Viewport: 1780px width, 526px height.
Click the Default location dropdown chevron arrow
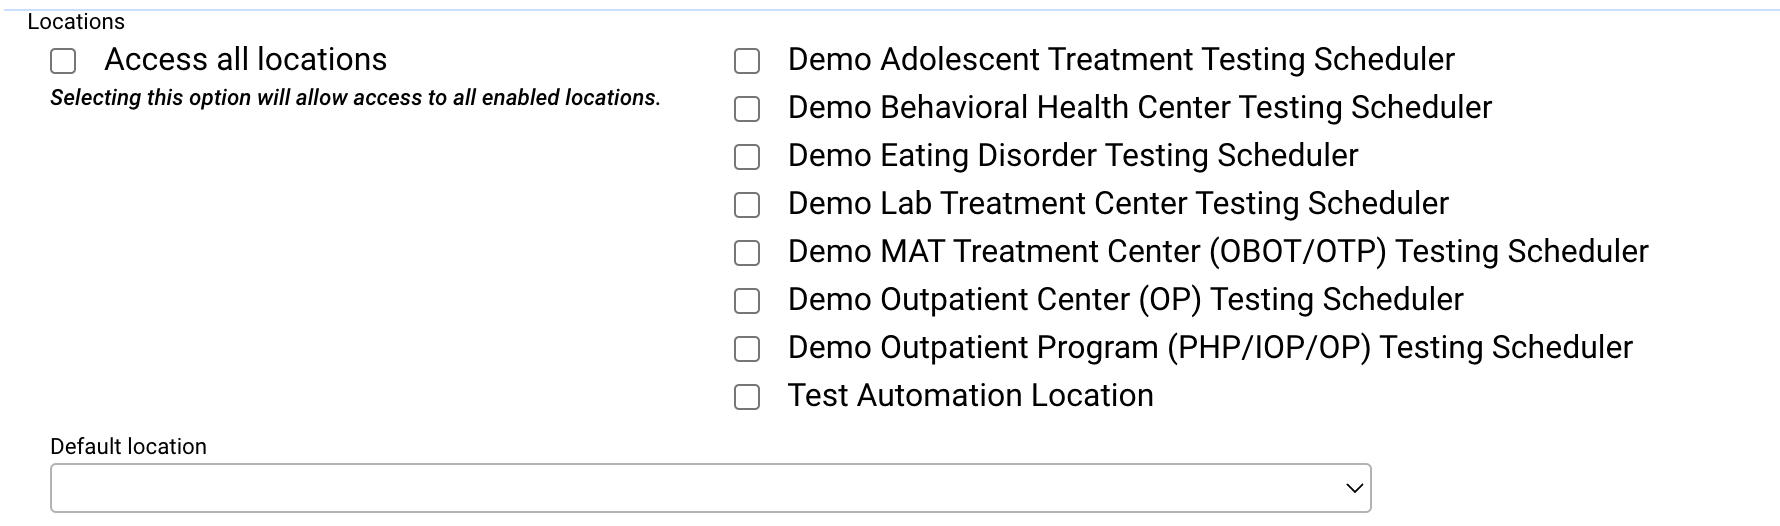tap(1354, 488)
